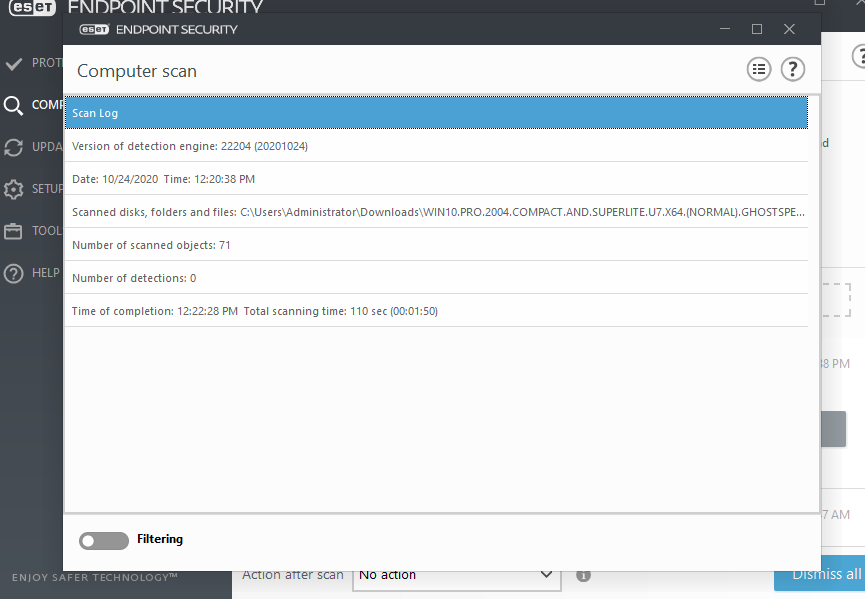Viewport: 865px width, 599px height.
Task: Click the gray button behind the dialog's right edge
Action: [834, 429]
